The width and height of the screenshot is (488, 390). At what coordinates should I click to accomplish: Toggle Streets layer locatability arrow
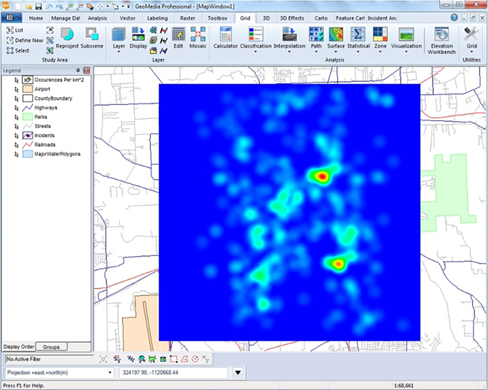point(16,126)
